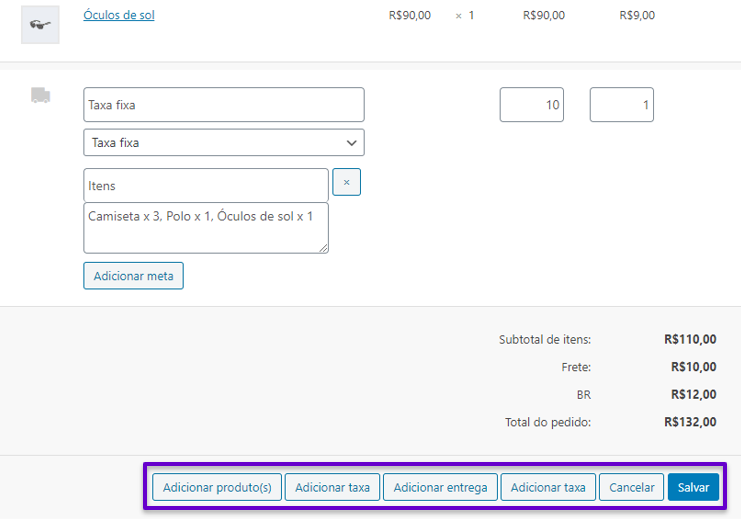Save the order with Salvar
Screen dimensions: 741x519
point(693,487)
